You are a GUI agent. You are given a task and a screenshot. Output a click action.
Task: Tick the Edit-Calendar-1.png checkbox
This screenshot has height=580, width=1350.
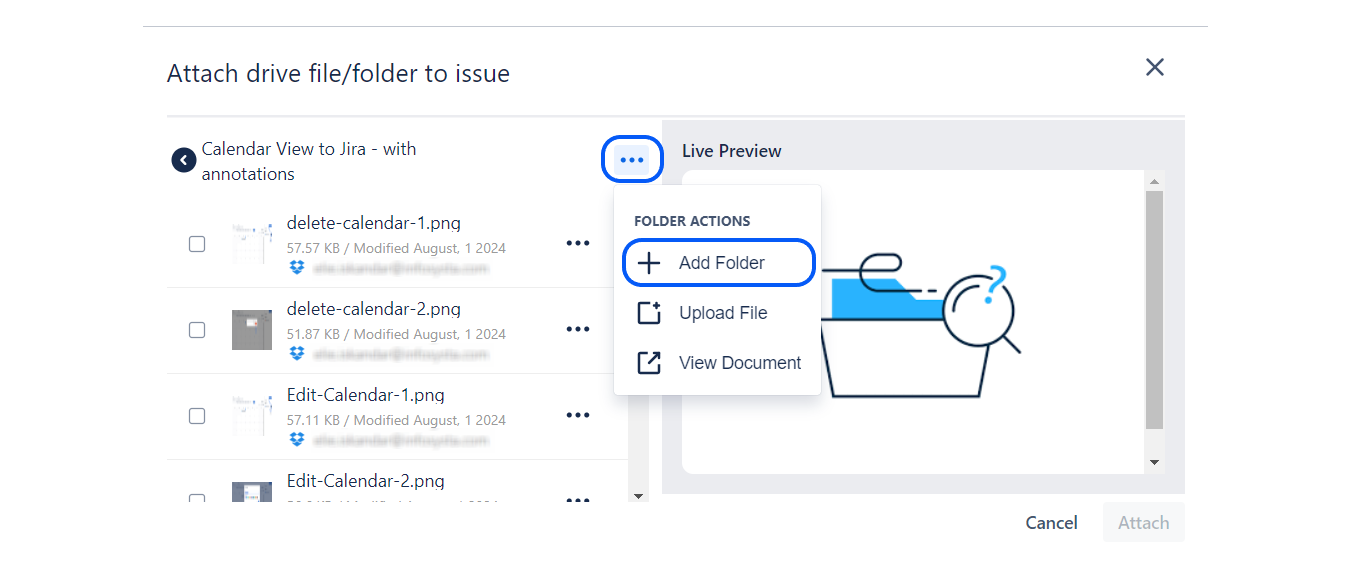197,416
